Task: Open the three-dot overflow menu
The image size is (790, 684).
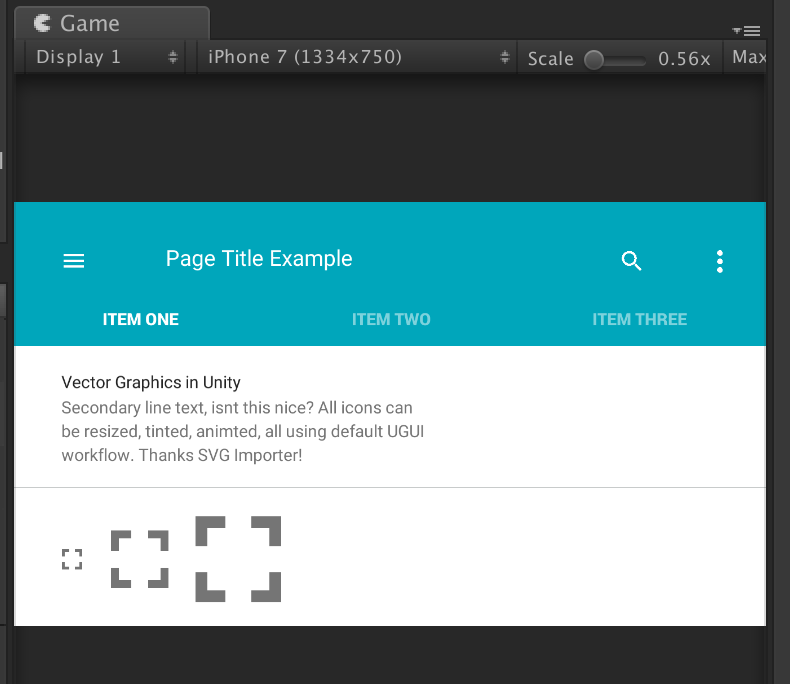Action: tap(720, 261)
